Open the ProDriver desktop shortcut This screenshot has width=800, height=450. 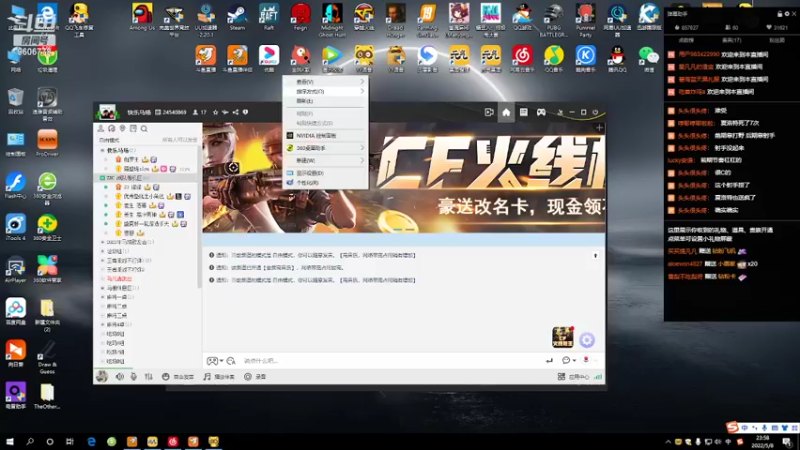pos(47,143)
